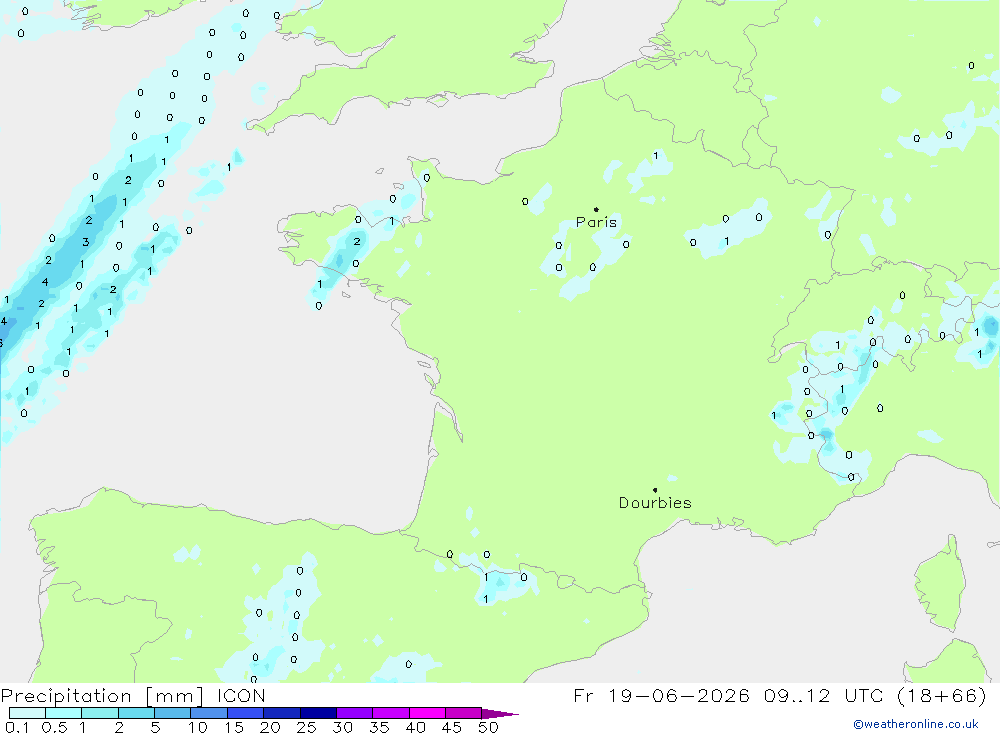The width and height of the screenshot is (1000, 733).
Task: Click the legend label '0.1'
Action: pos(17,727)
